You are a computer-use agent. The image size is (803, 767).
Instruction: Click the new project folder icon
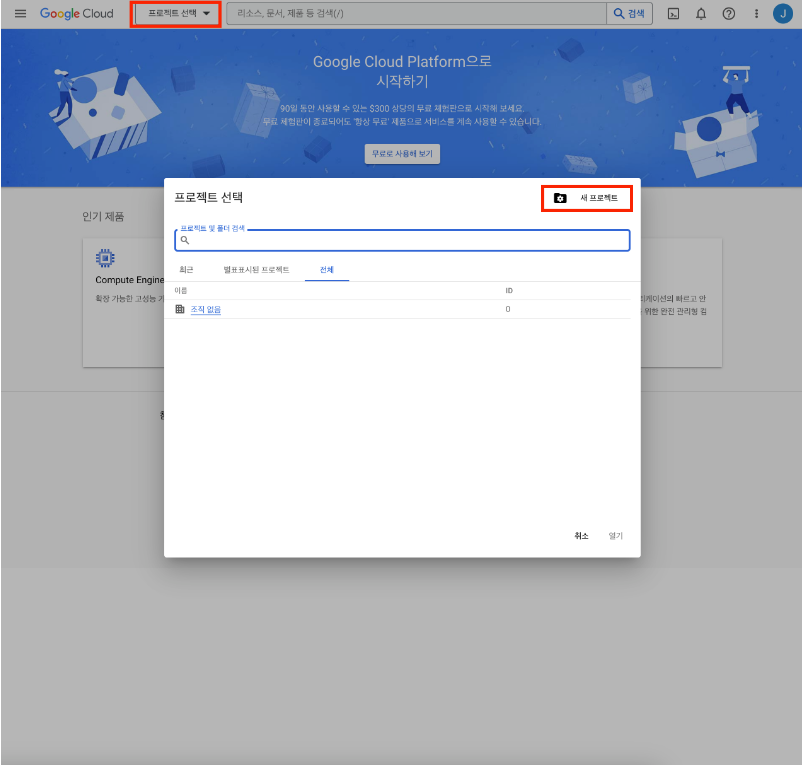coord(560,198)
